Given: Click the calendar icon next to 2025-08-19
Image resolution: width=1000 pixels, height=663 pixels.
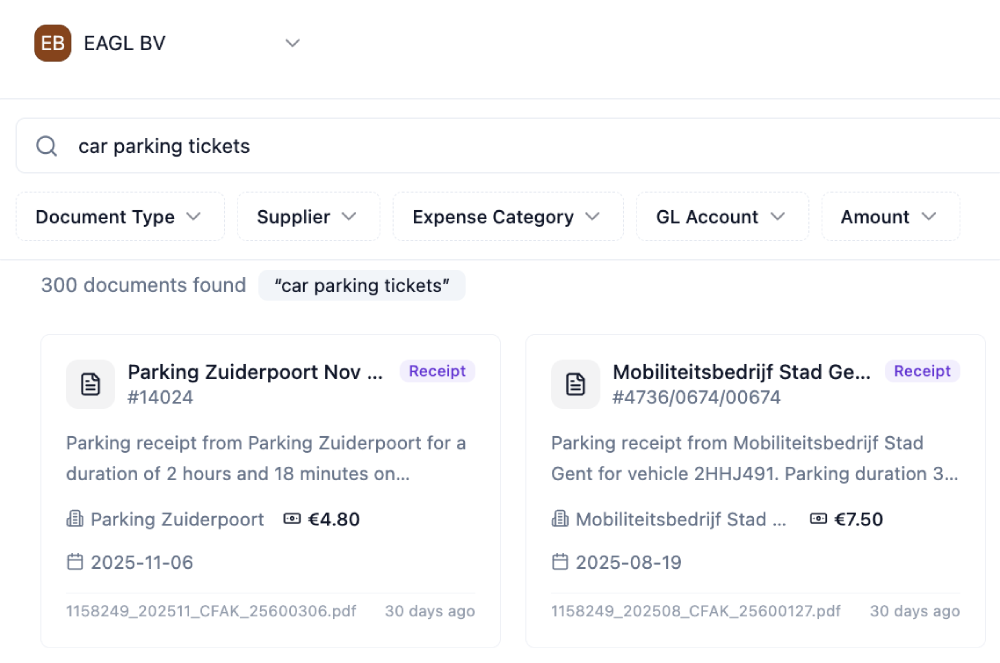Looking at the screenshot, I should coord(560,562).
